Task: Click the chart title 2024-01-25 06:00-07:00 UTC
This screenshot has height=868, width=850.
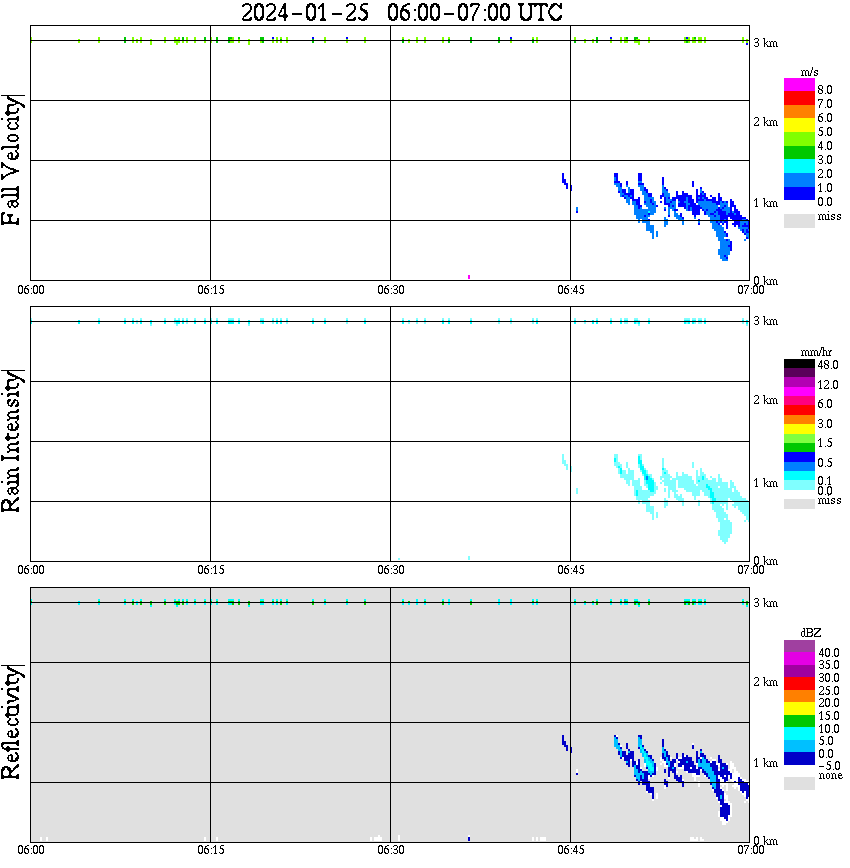Action: coord(401,12)
